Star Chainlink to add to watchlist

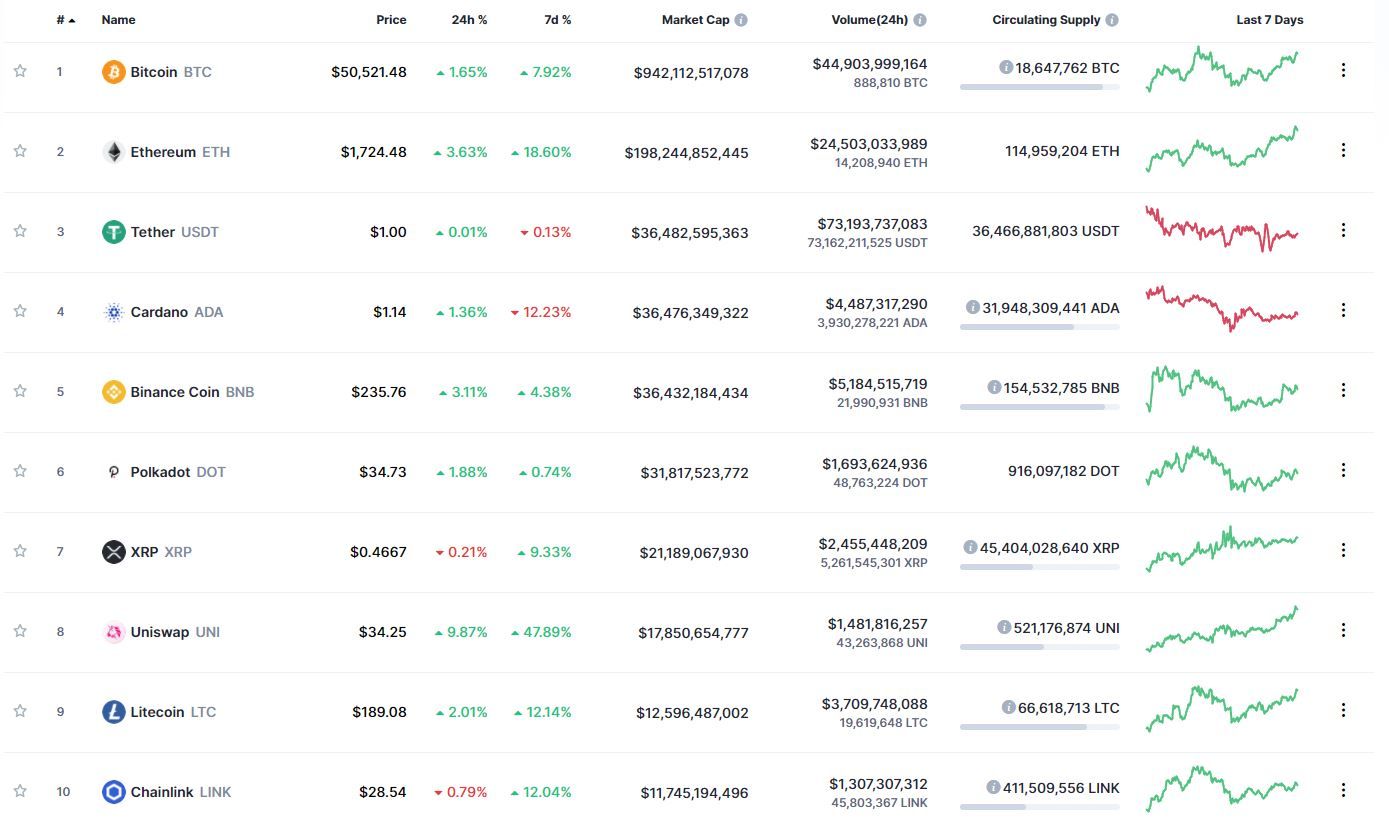point(20,791)
